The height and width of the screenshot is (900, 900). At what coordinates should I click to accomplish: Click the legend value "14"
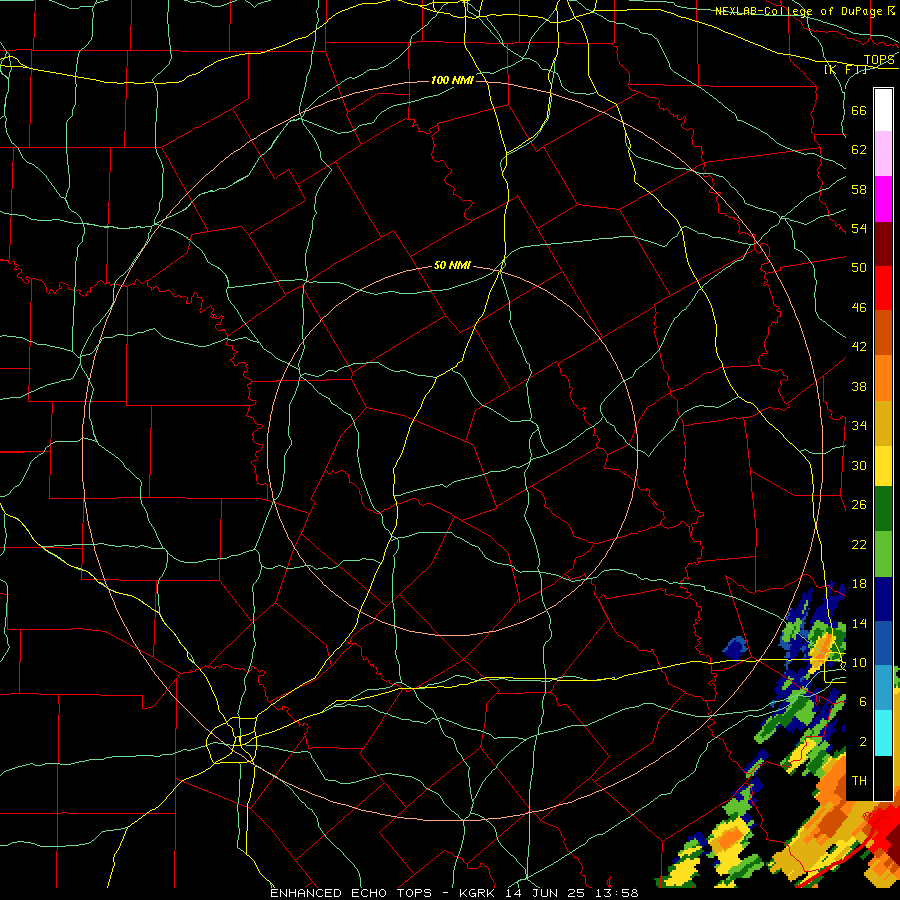[859, 623]
